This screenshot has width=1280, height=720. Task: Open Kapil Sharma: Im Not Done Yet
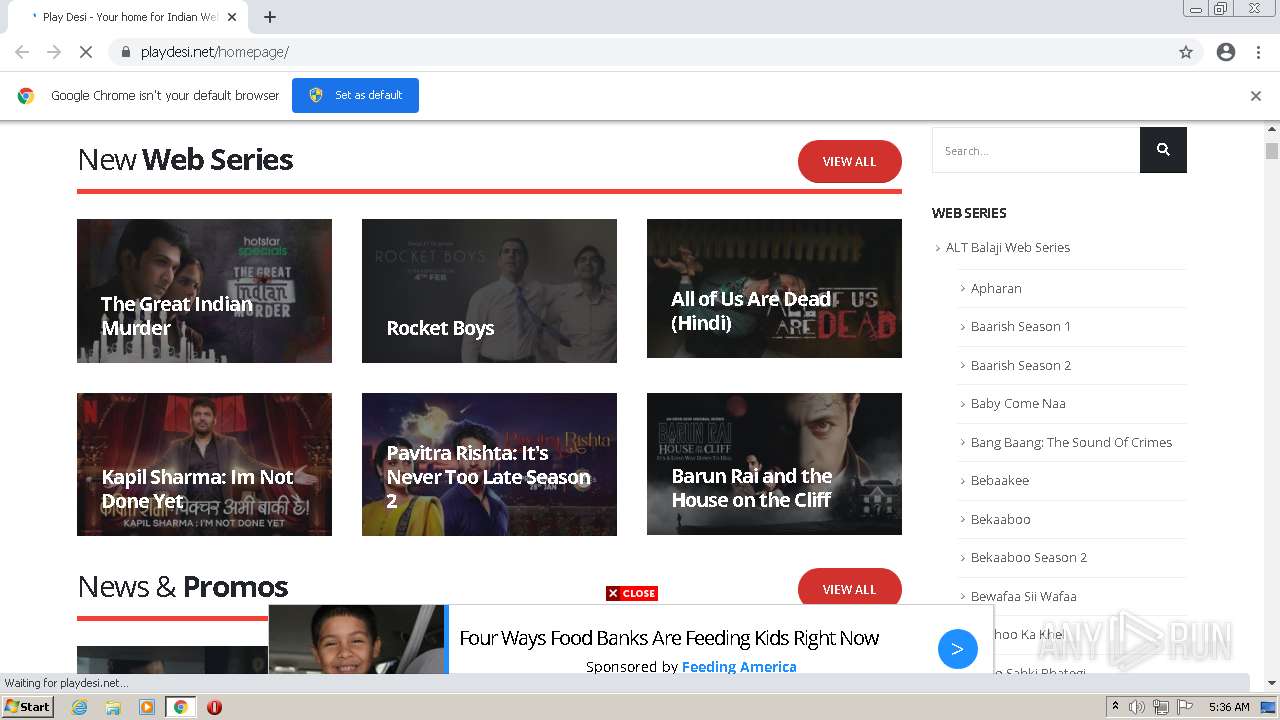click(204, 464)
